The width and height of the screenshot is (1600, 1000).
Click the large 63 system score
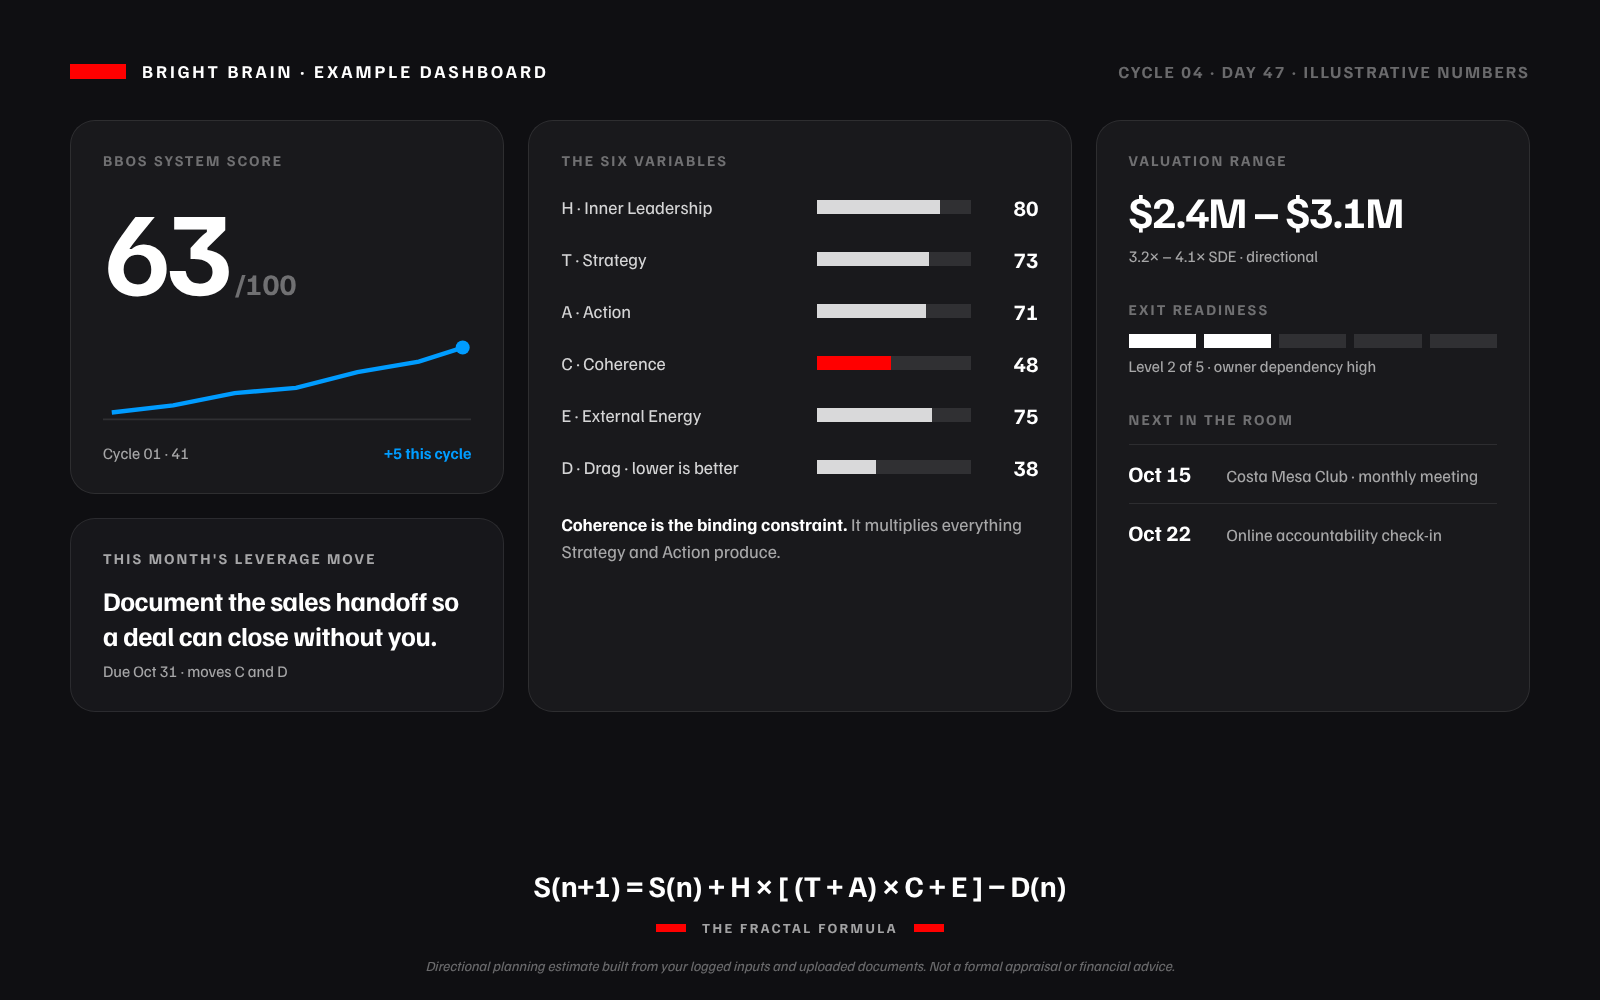pos(168,258)
